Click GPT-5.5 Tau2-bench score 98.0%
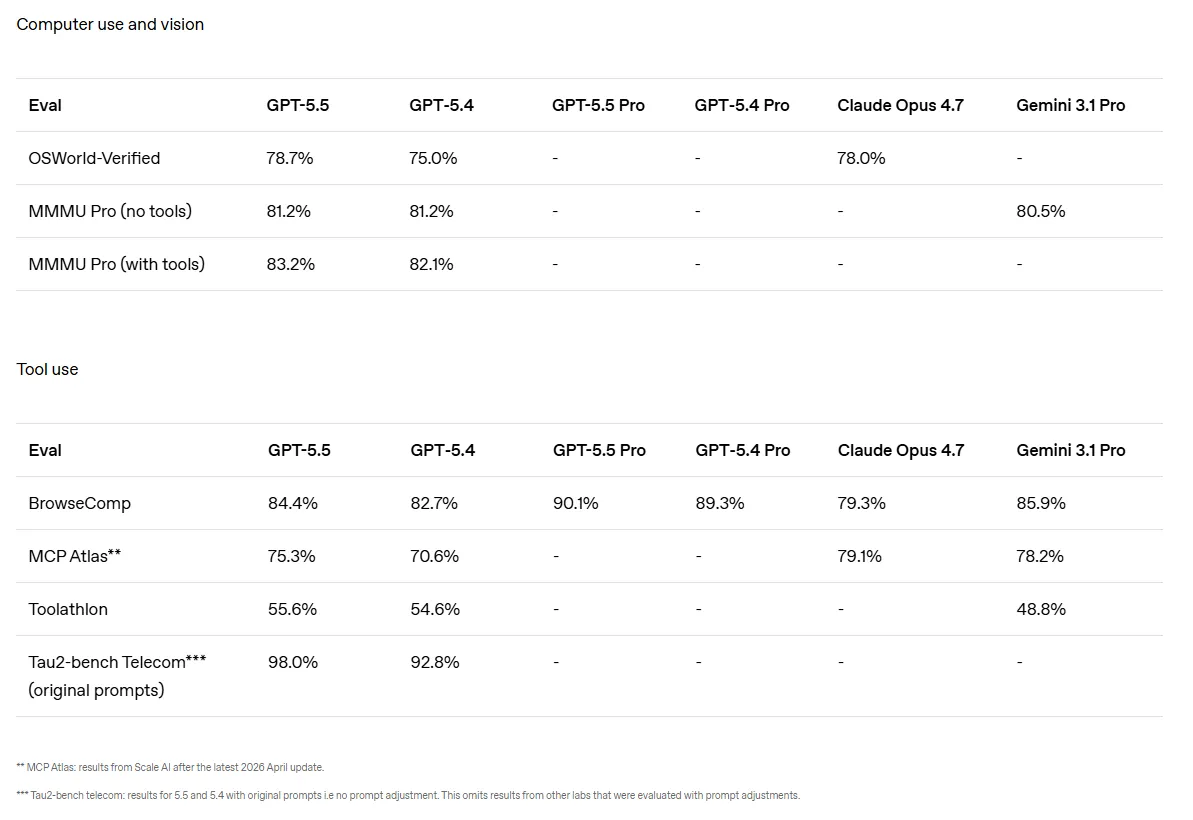The image size is (1193, 820). (x=293, y=663)
